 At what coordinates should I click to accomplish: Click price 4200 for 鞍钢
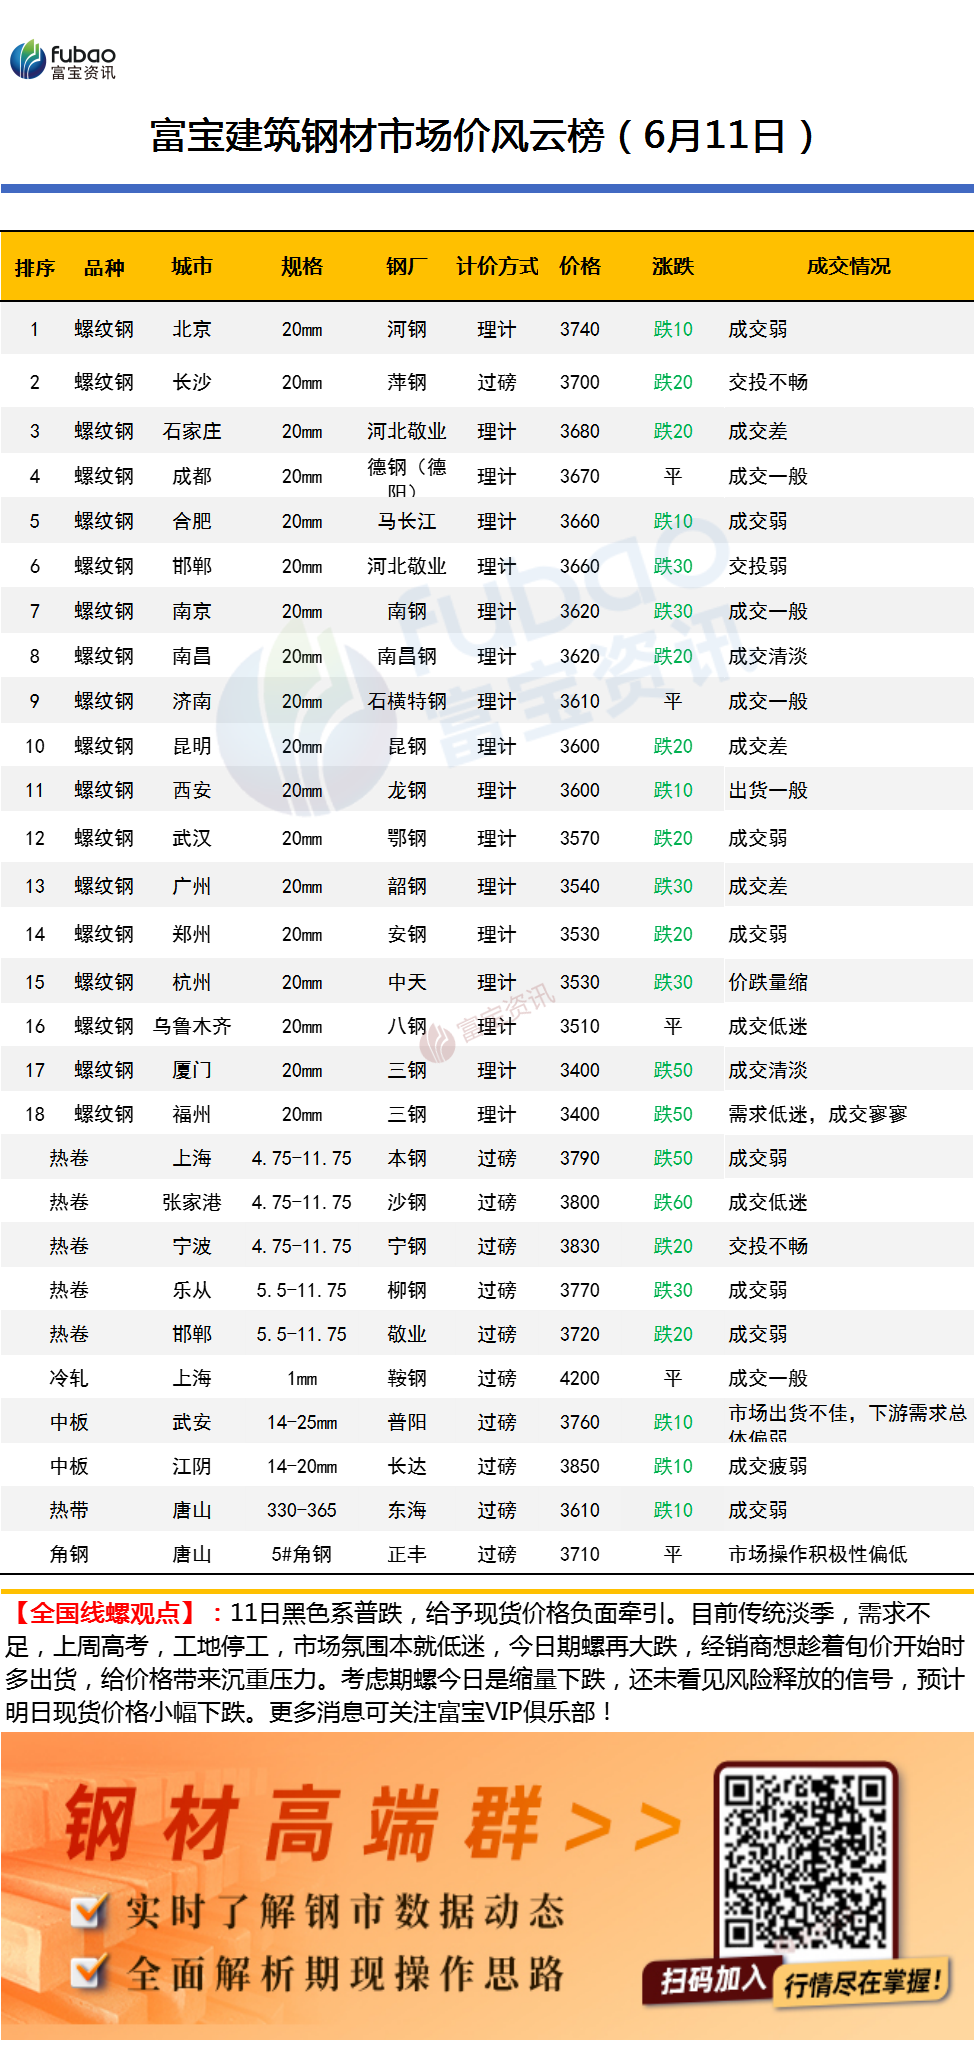(x=580, y=1378)
